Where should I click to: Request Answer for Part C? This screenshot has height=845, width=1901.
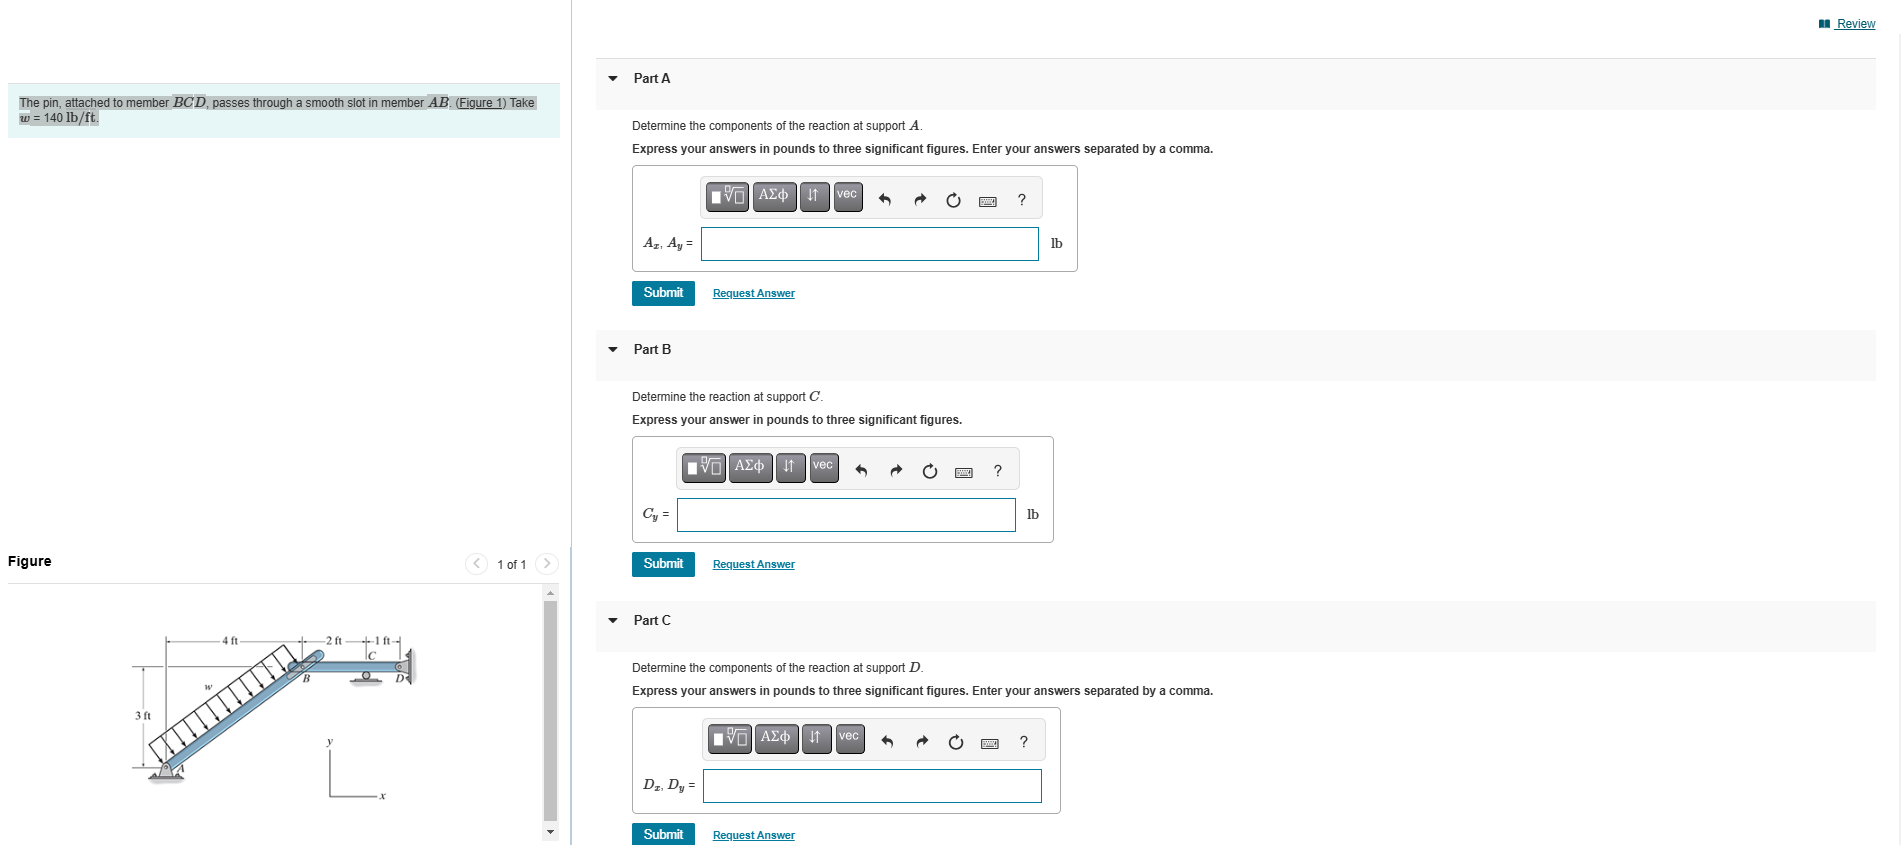tap(754, 836)
